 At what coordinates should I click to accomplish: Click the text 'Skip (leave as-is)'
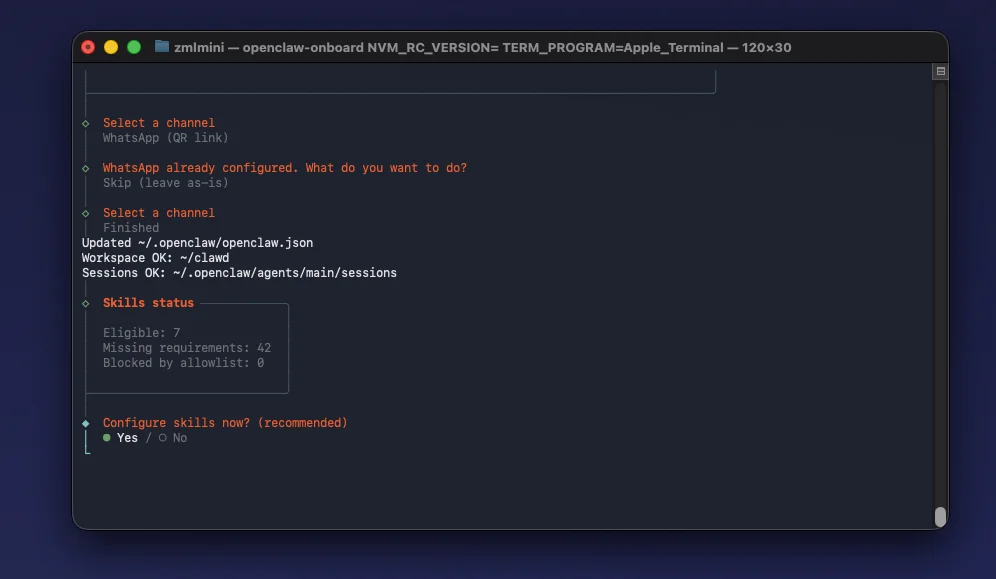(x=165, y=183)
